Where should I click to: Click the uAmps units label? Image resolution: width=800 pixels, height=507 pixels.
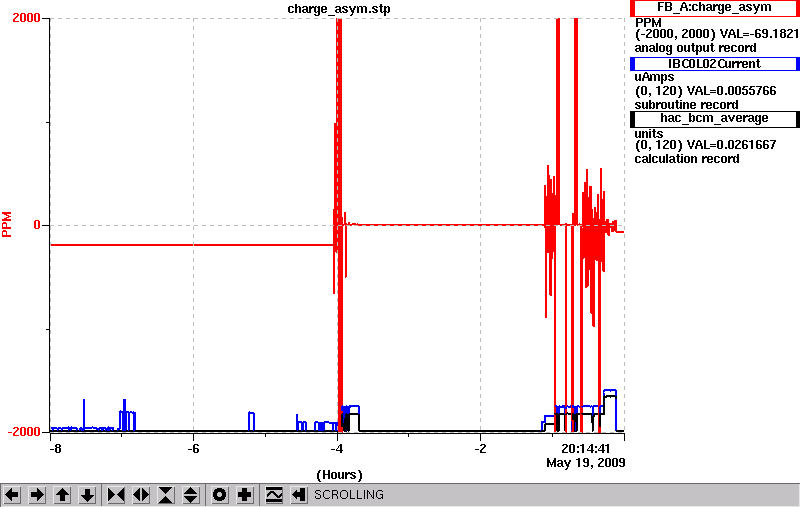(x=655, y=77)
